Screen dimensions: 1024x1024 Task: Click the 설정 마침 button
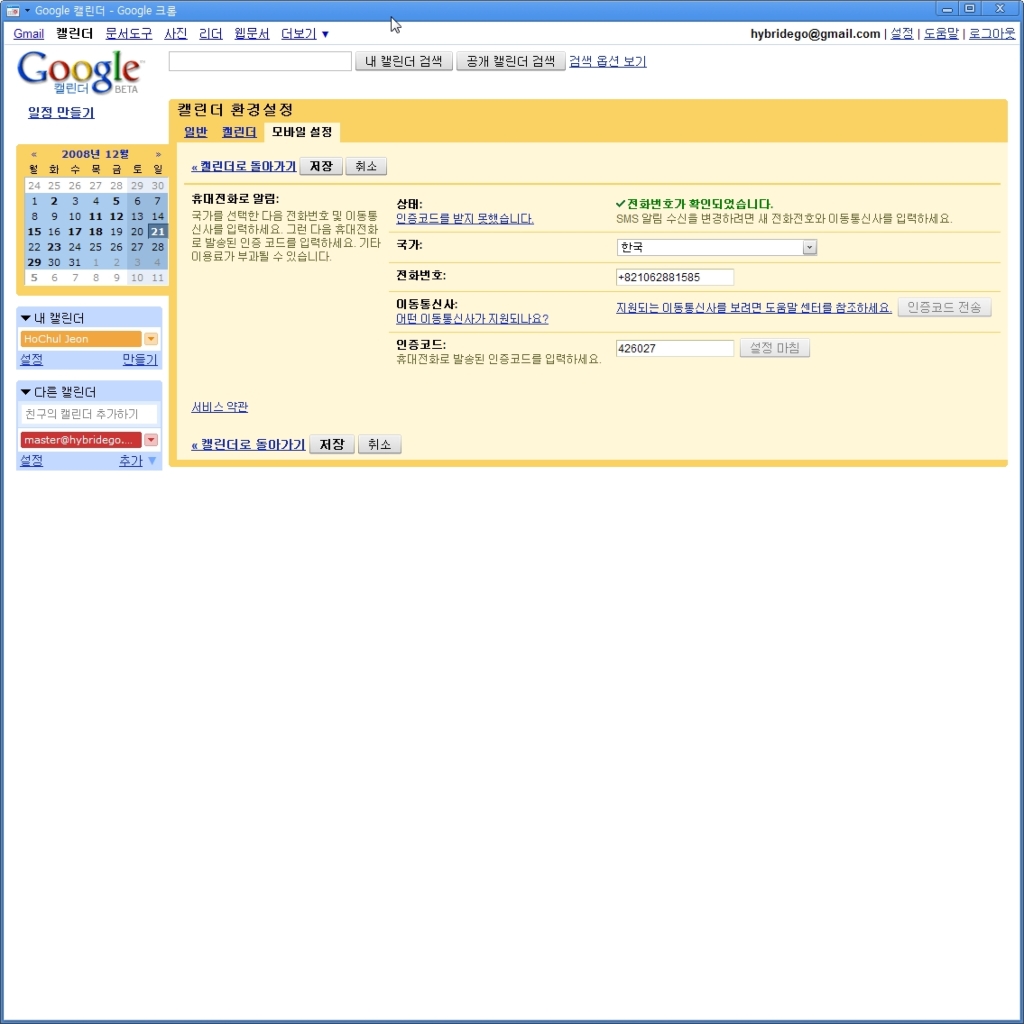[x=775, y=348]
